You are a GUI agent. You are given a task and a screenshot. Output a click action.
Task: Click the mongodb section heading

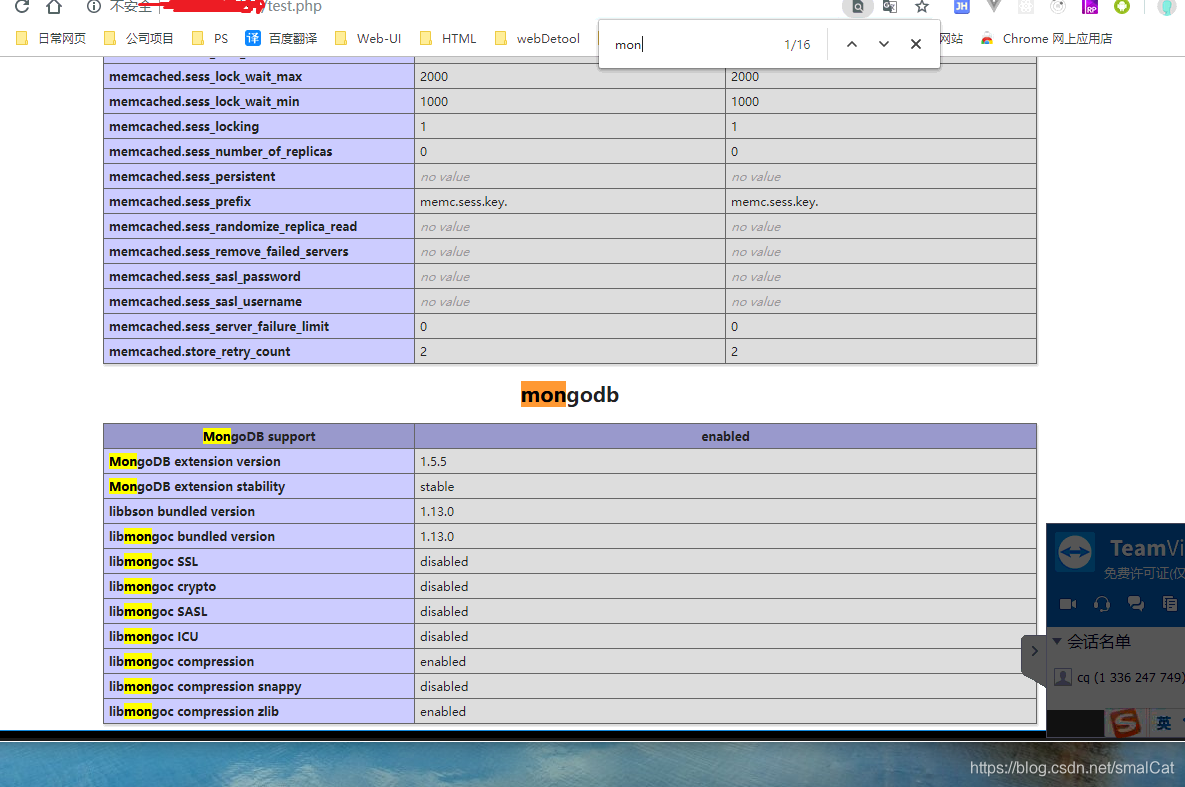pyautogui.click(x=570, y=395)
